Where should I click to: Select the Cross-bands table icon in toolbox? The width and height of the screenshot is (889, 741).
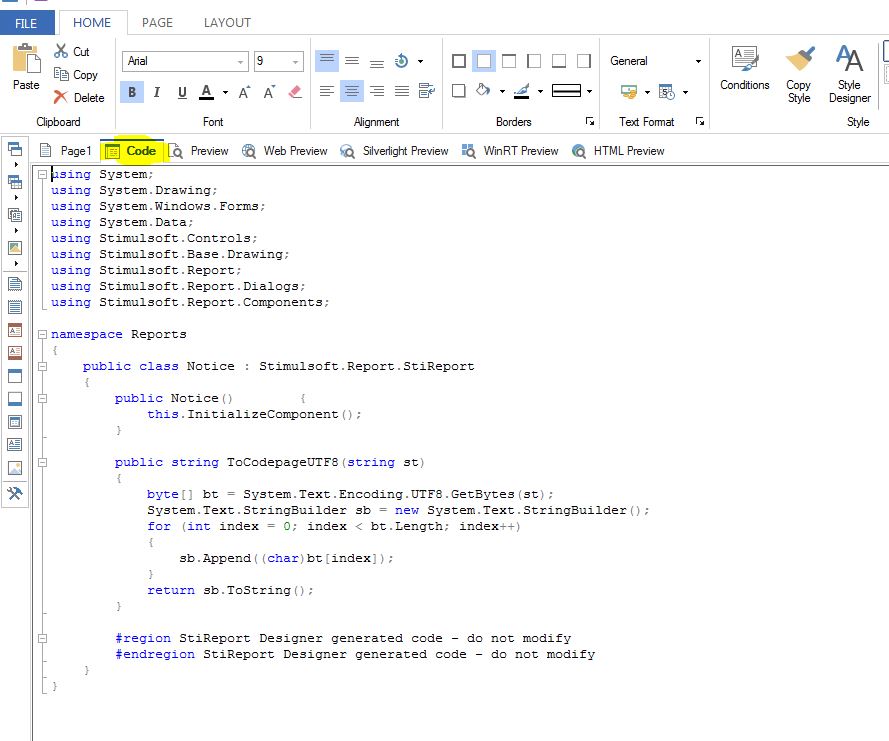pyautogui.click(x=15, y=182)
